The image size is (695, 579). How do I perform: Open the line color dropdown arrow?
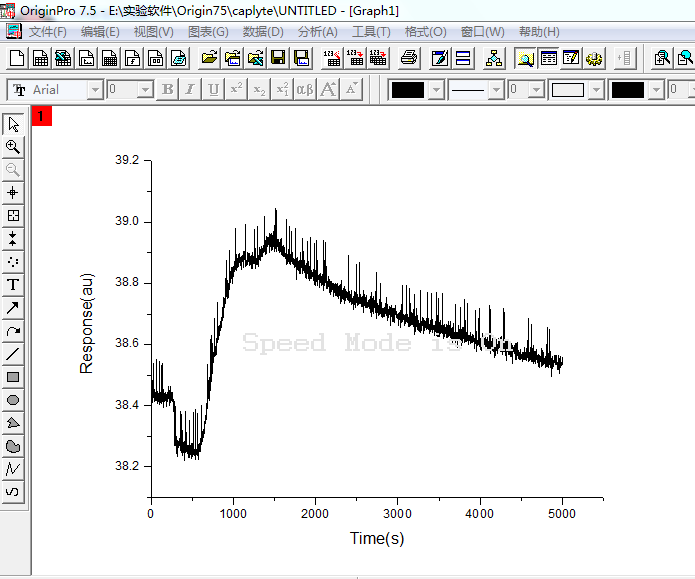[437, 90]
